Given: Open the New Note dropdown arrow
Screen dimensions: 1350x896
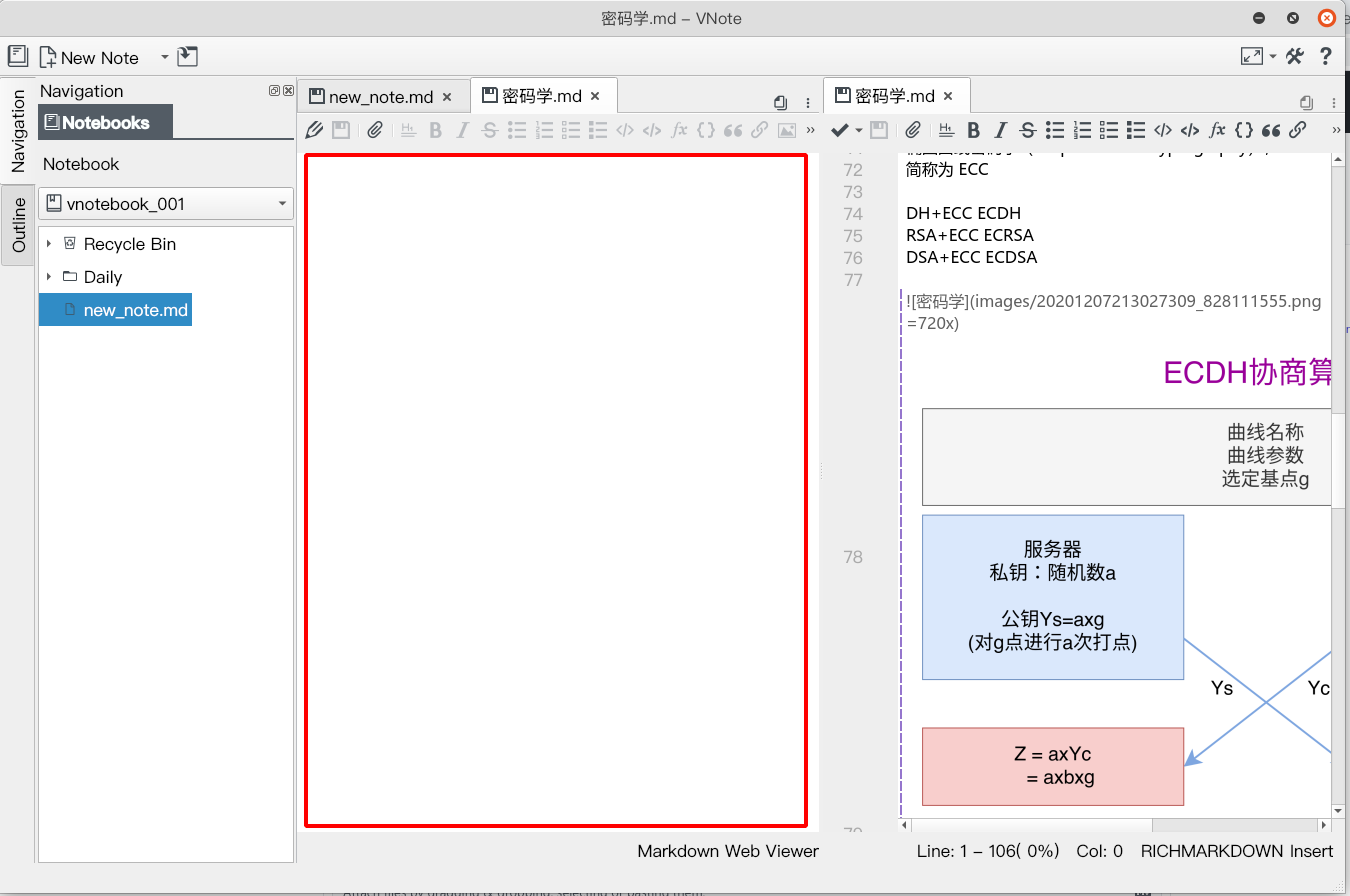Looking at the screenshot, I should point(164,57).
